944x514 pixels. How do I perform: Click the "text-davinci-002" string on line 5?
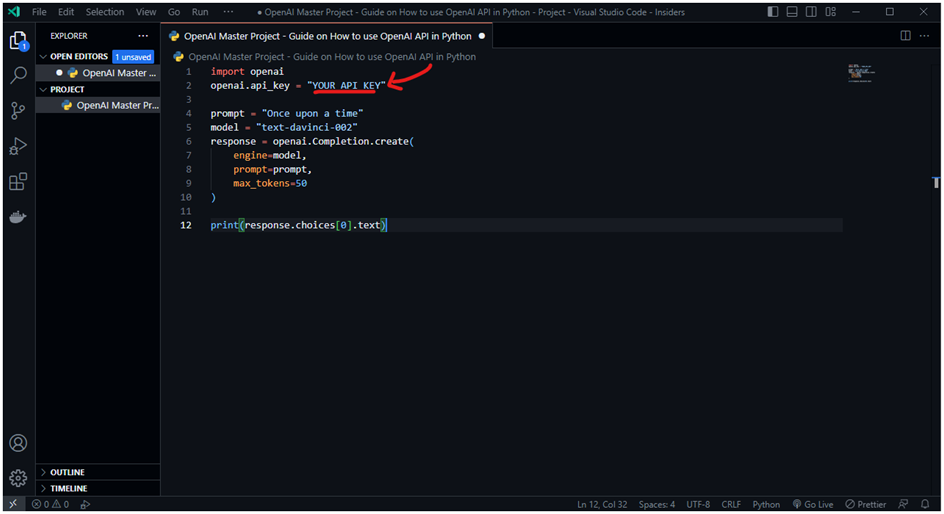click(x=306, y=127)
